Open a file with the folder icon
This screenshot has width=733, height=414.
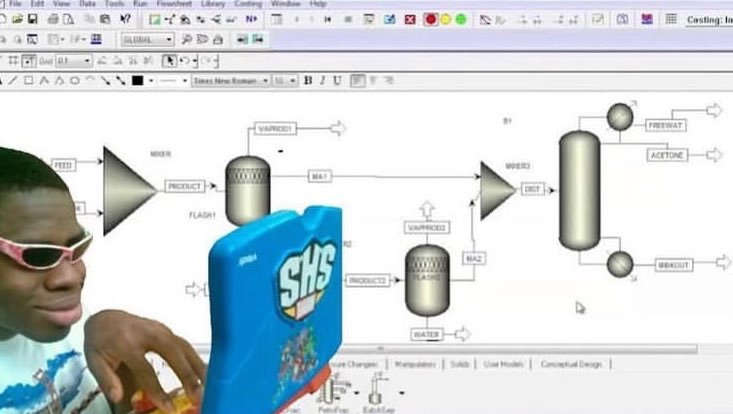17,19
